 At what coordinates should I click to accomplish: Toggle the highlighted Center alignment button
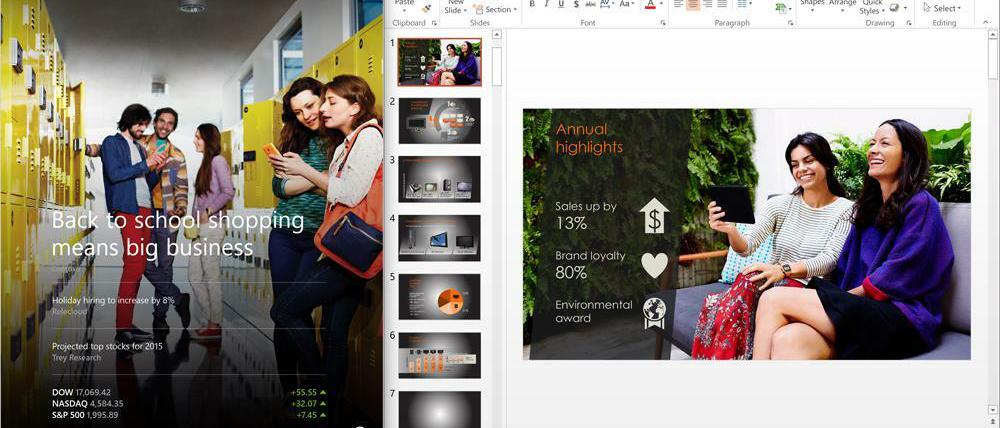[693, 4]
